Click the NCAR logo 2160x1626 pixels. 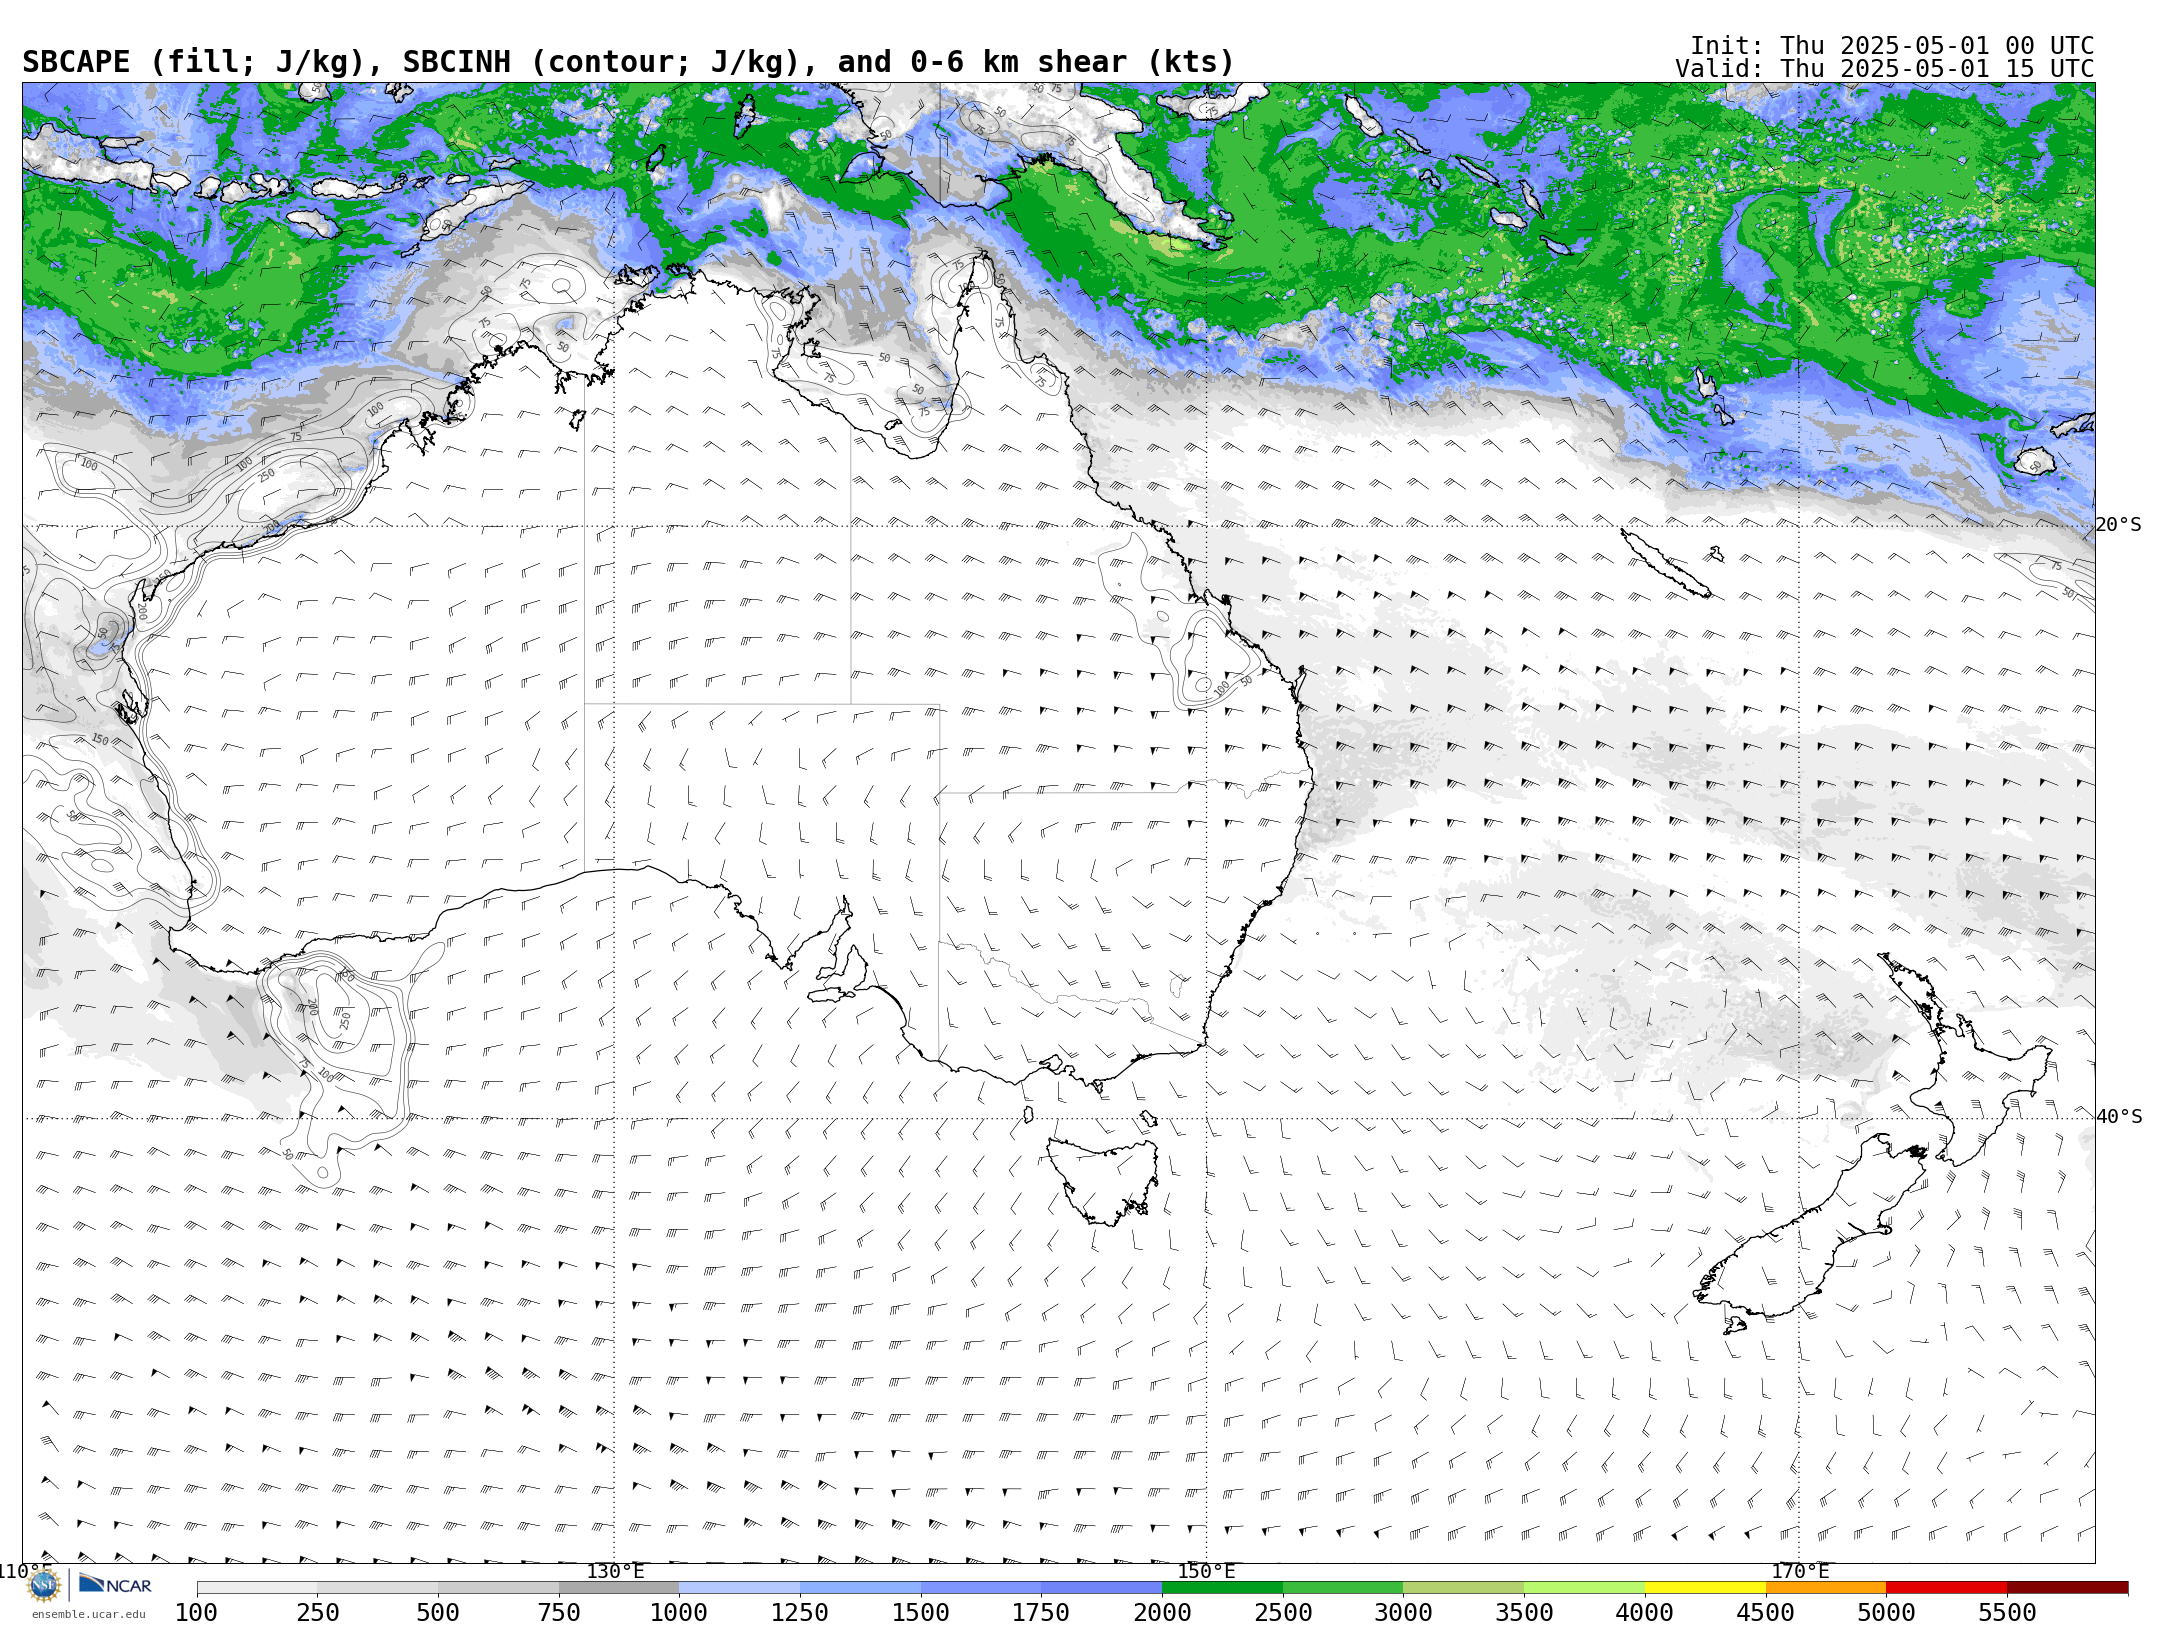(x=115, y=1584)
